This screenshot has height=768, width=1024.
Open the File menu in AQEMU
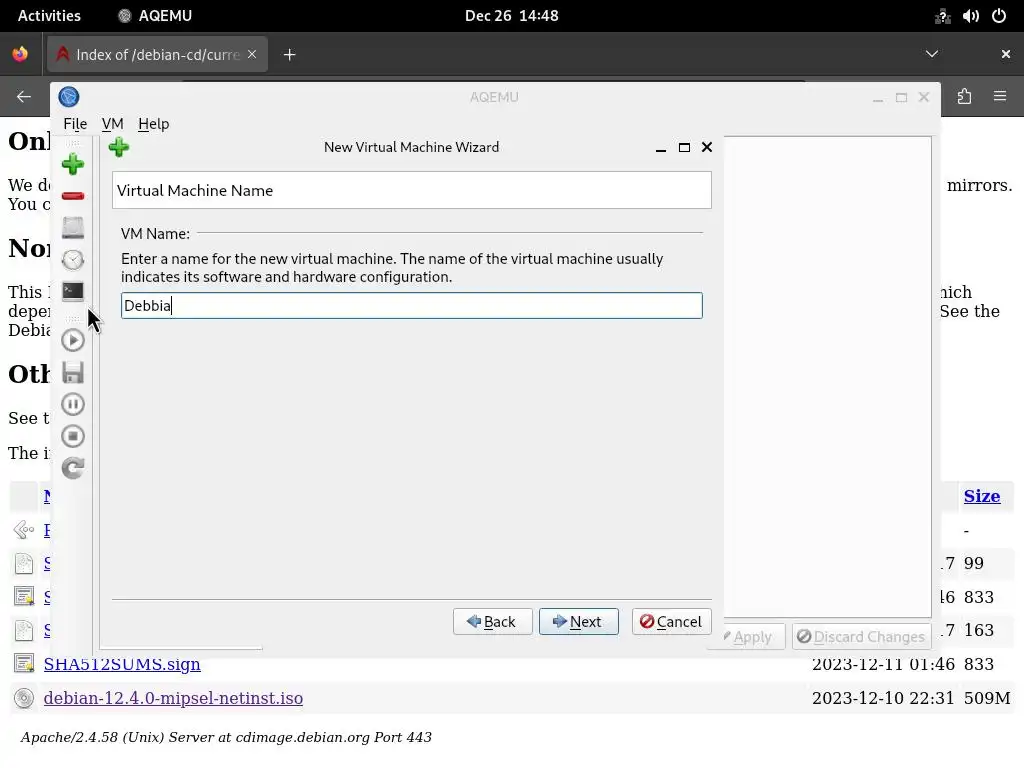click(x=75, y=123)
